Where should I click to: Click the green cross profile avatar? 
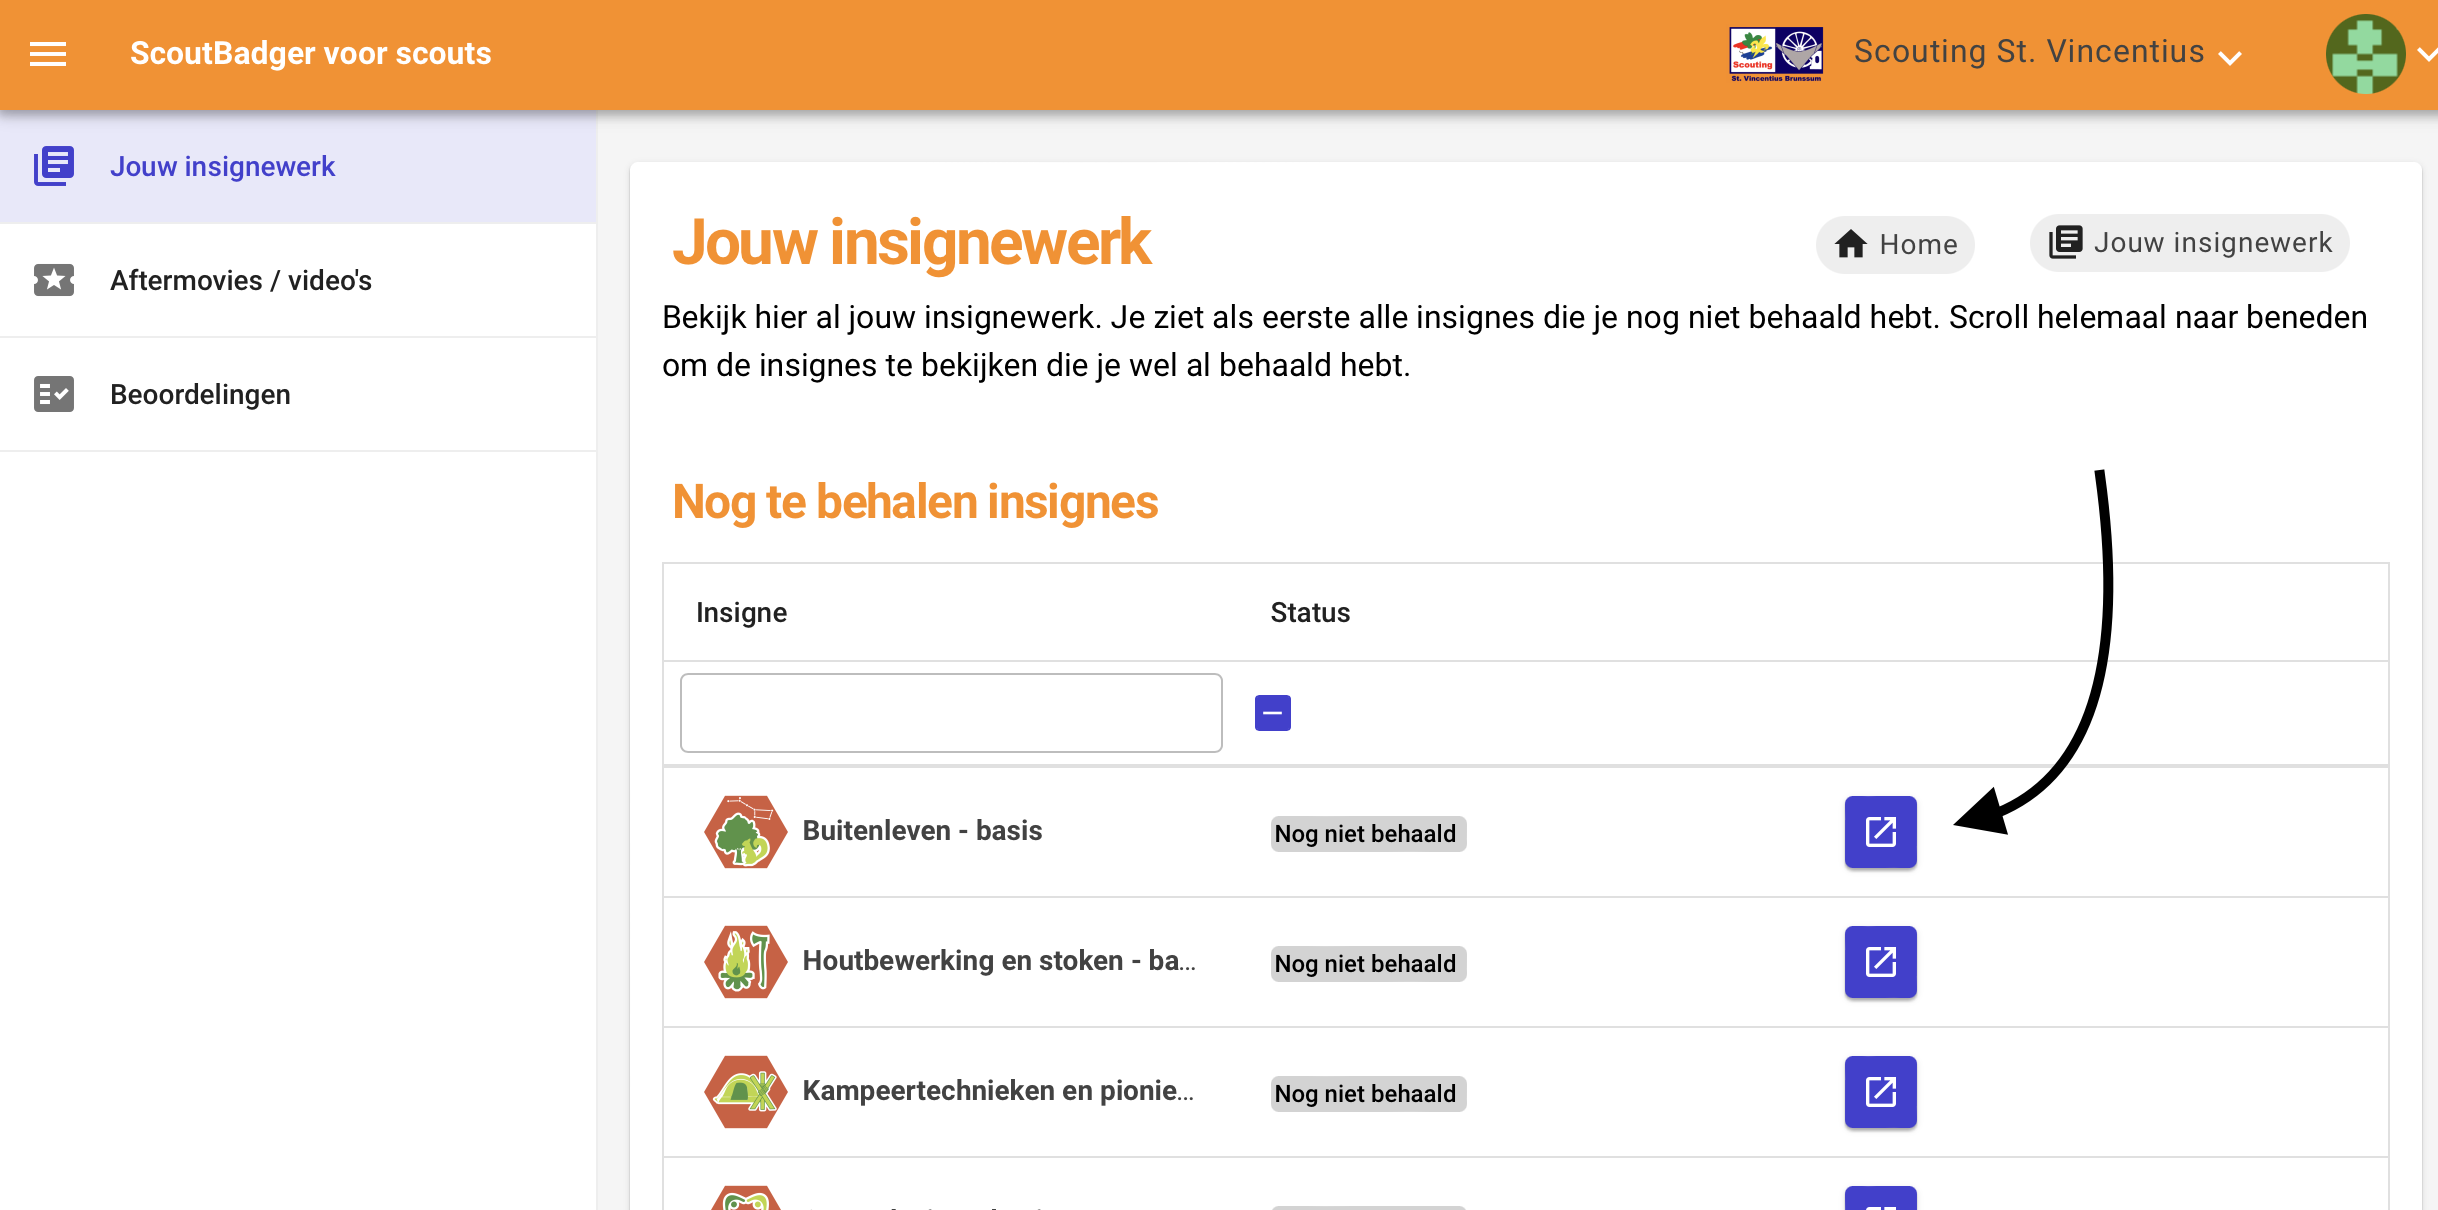2365,54
